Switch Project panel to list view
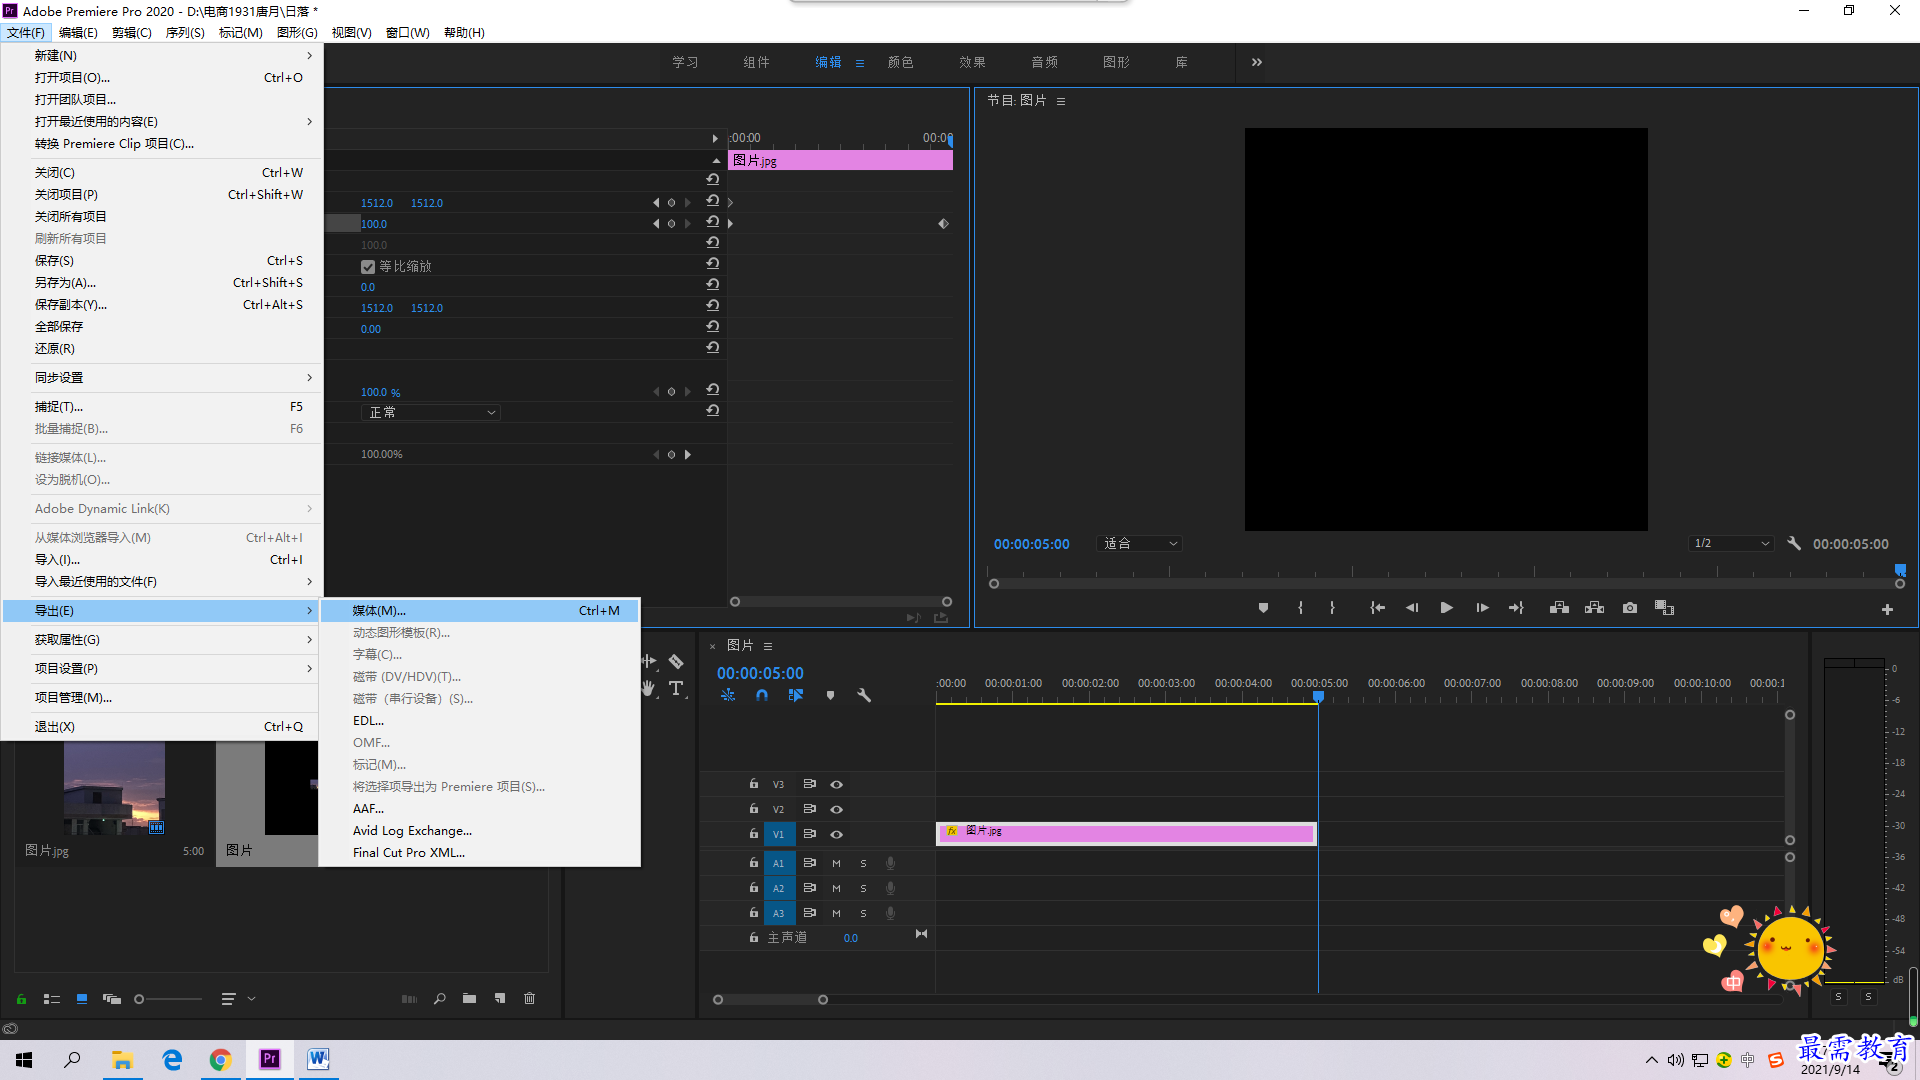Image resolution: width=1920 pixels, height=1080 pixels. point(52,998)
